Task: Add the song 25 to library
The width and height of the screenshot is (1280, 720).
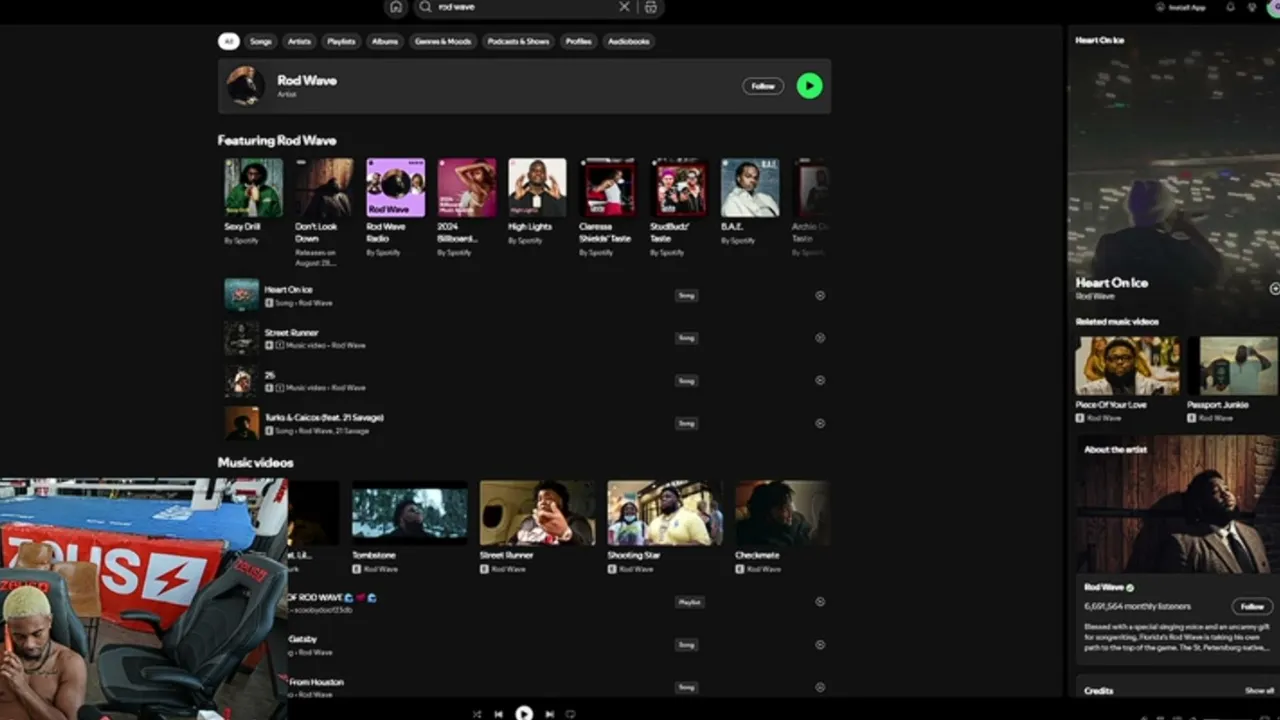Action: [x=820, y=381]
